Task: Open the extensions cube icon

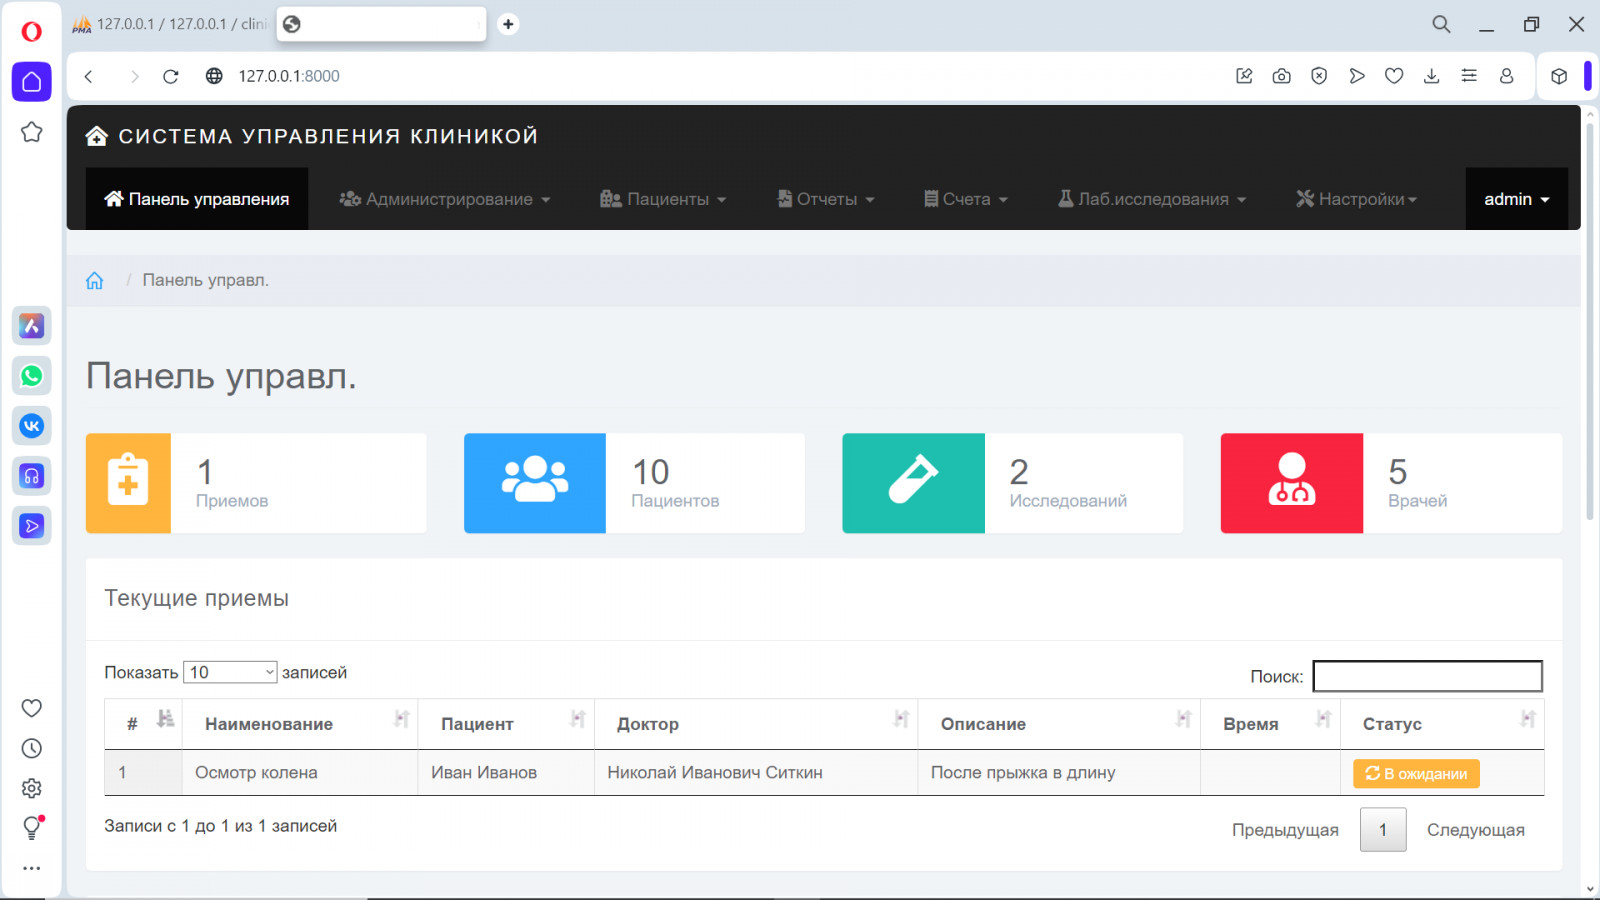Action: (x=1559, y=76)
